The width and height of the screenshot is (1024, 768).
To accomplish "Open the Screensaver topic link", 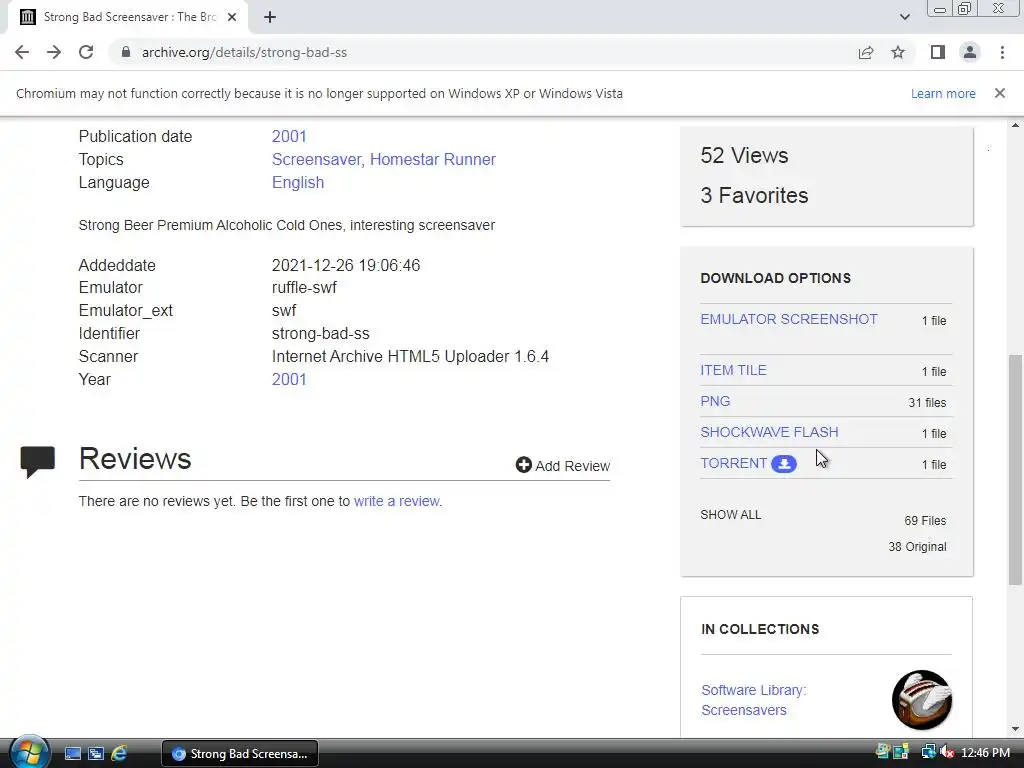I will 317,159.
